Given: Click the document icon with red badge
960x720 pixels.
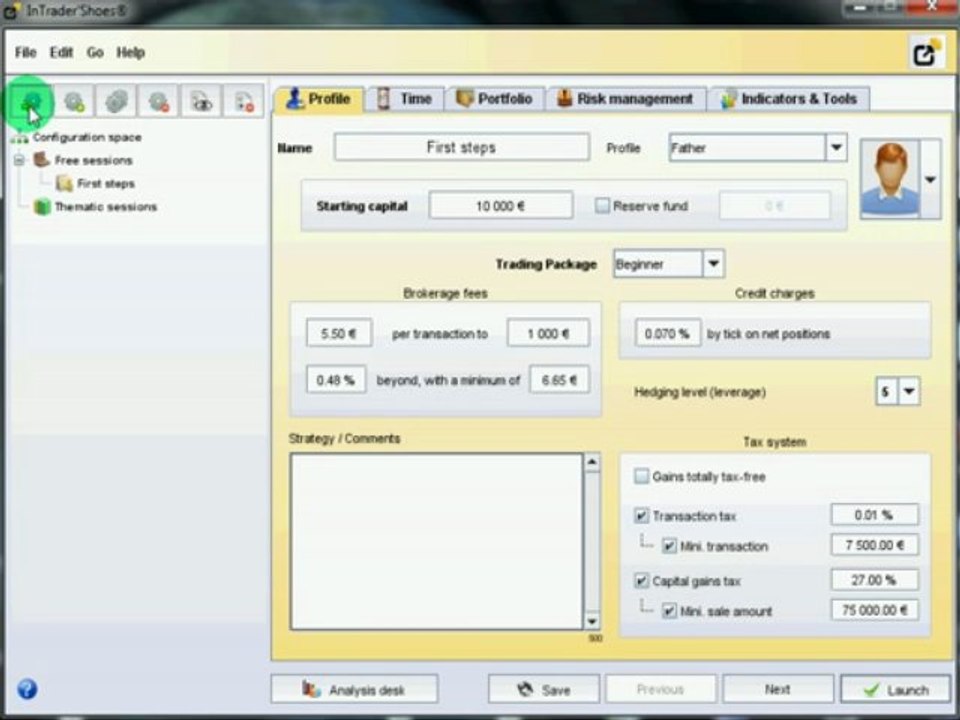Looking at the screenshot, I should pyautogui.click(x=244, y=102).
